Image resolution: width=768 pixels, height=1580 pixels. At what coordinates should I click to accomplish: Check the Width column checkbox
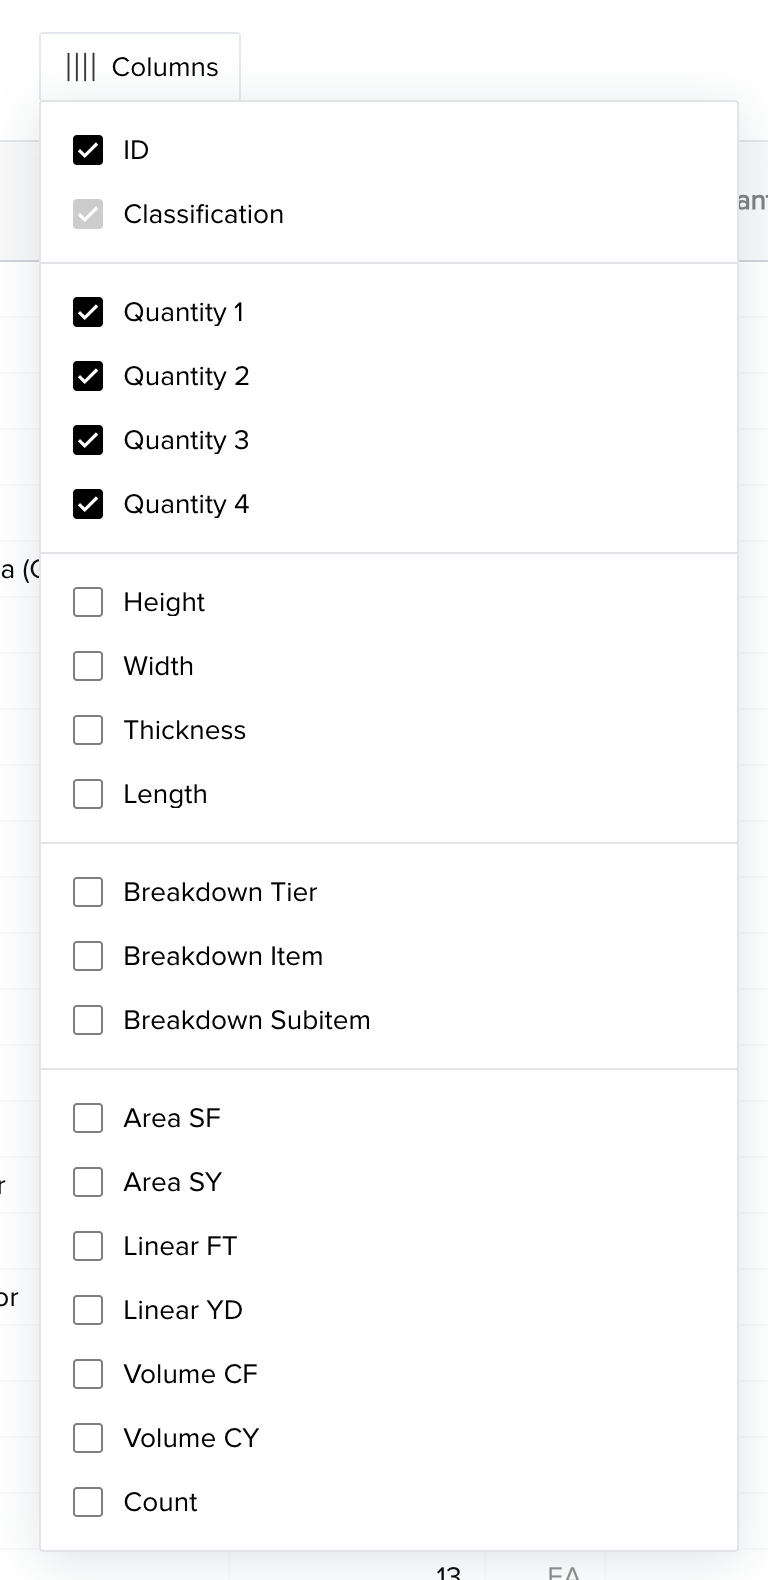coord(88,666)
